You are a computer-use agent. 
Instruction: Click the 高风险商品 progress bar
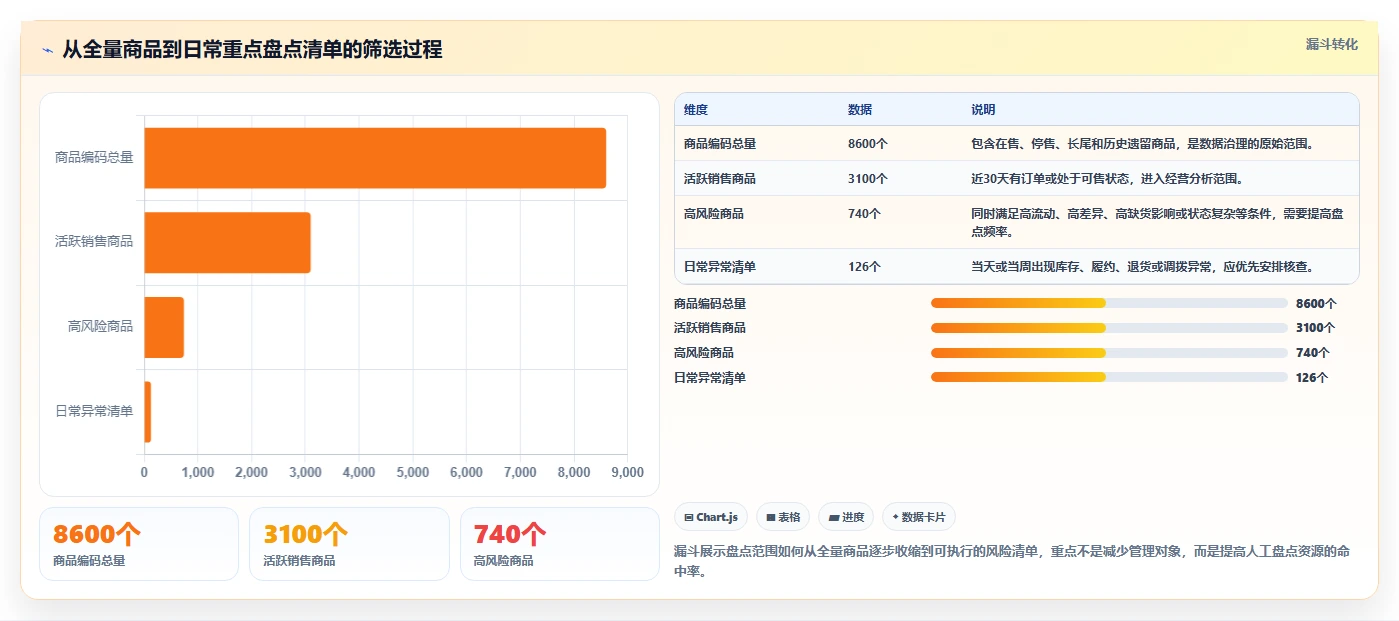[1109, 352]
